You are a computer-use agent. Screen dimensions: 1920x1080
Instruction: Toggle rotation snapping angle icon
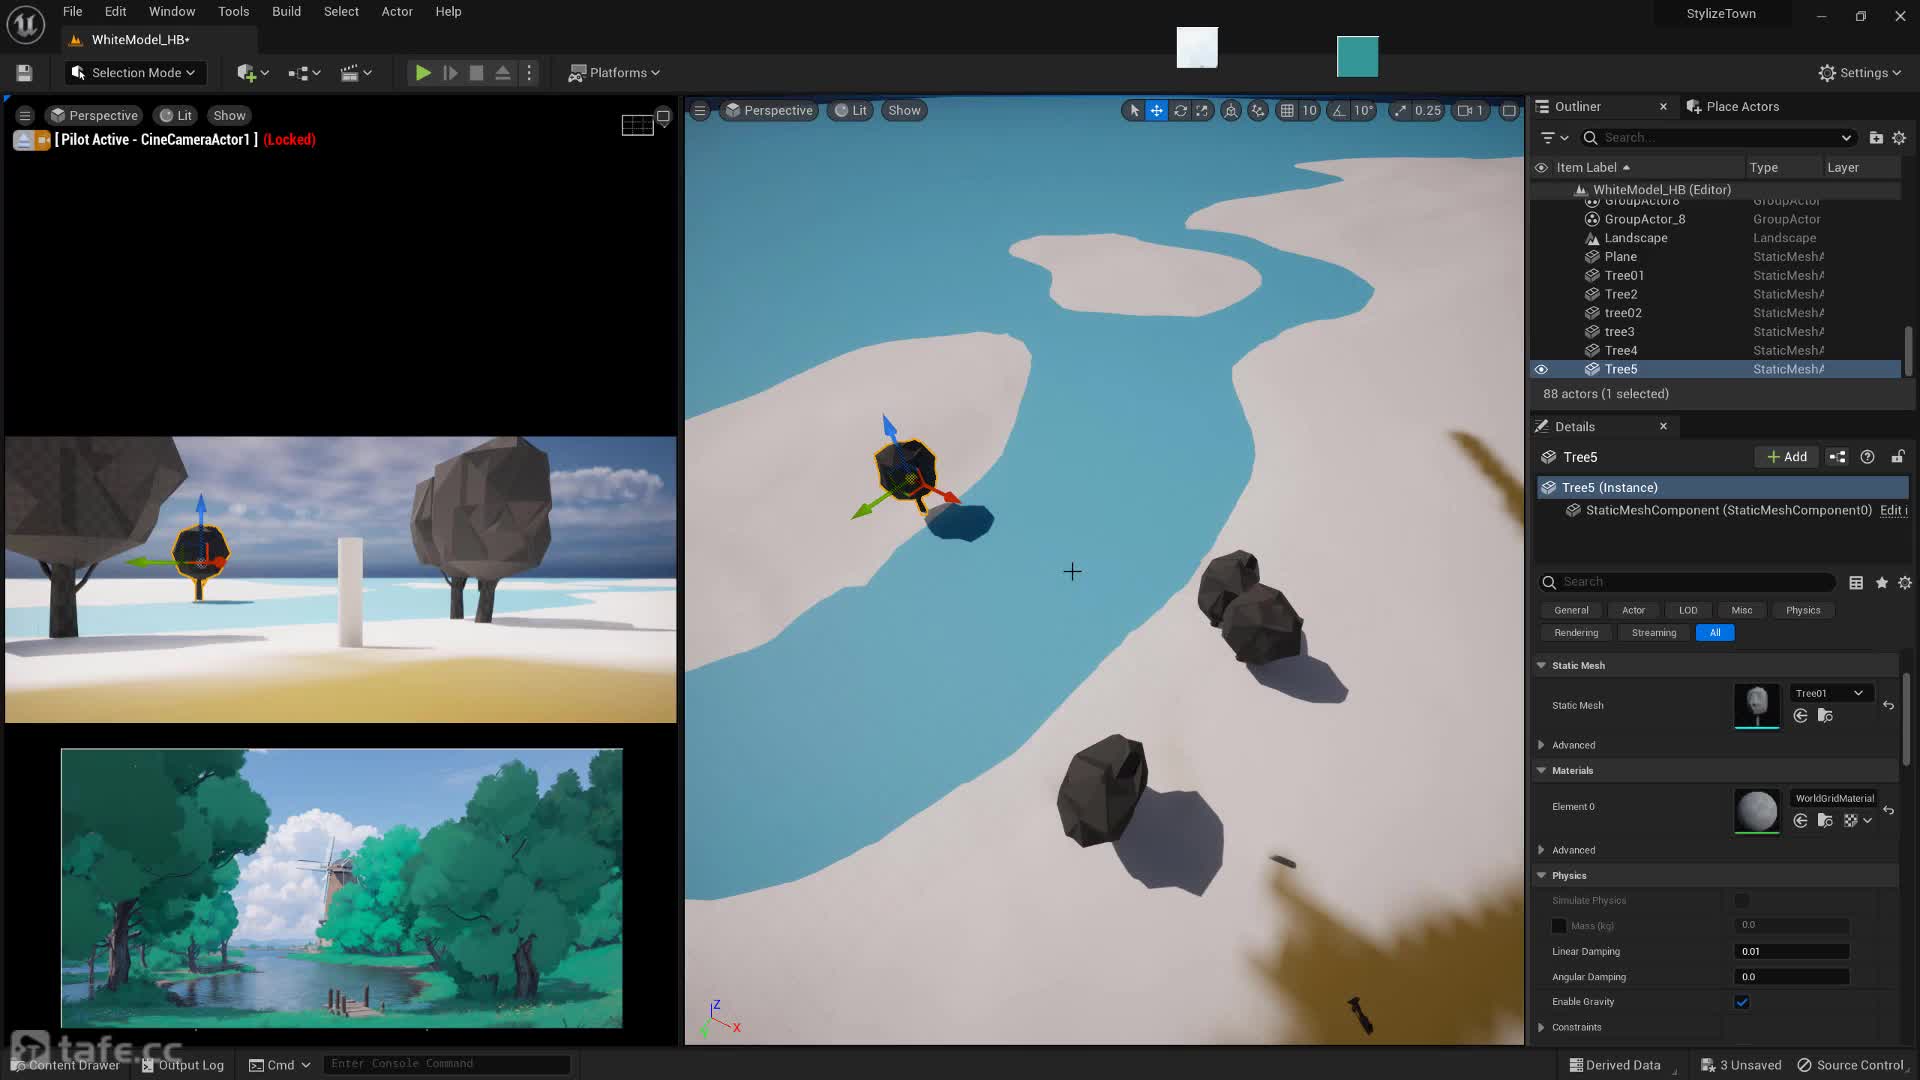(x=1338, y=111)
